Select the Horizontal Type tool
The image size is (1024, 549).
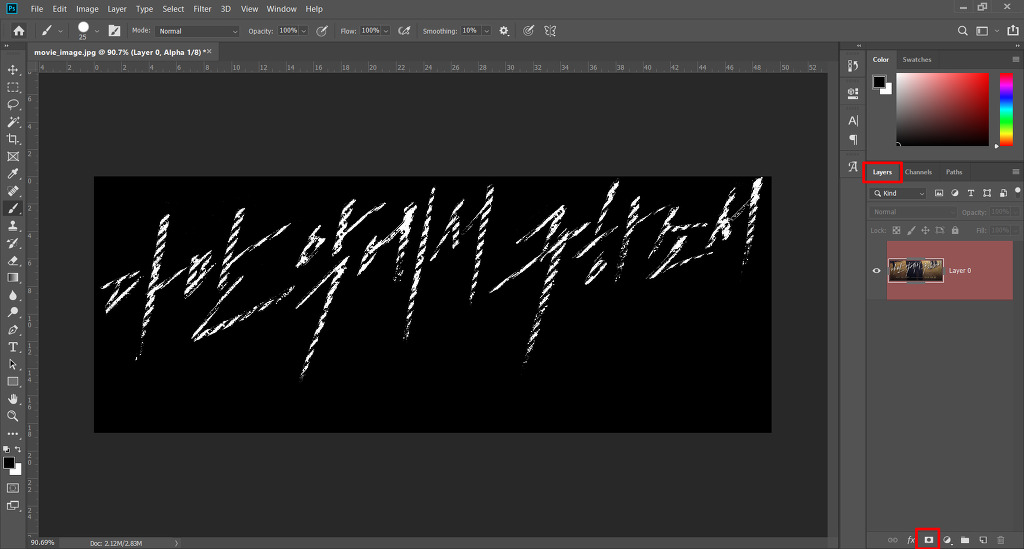(x=12, y=347)
